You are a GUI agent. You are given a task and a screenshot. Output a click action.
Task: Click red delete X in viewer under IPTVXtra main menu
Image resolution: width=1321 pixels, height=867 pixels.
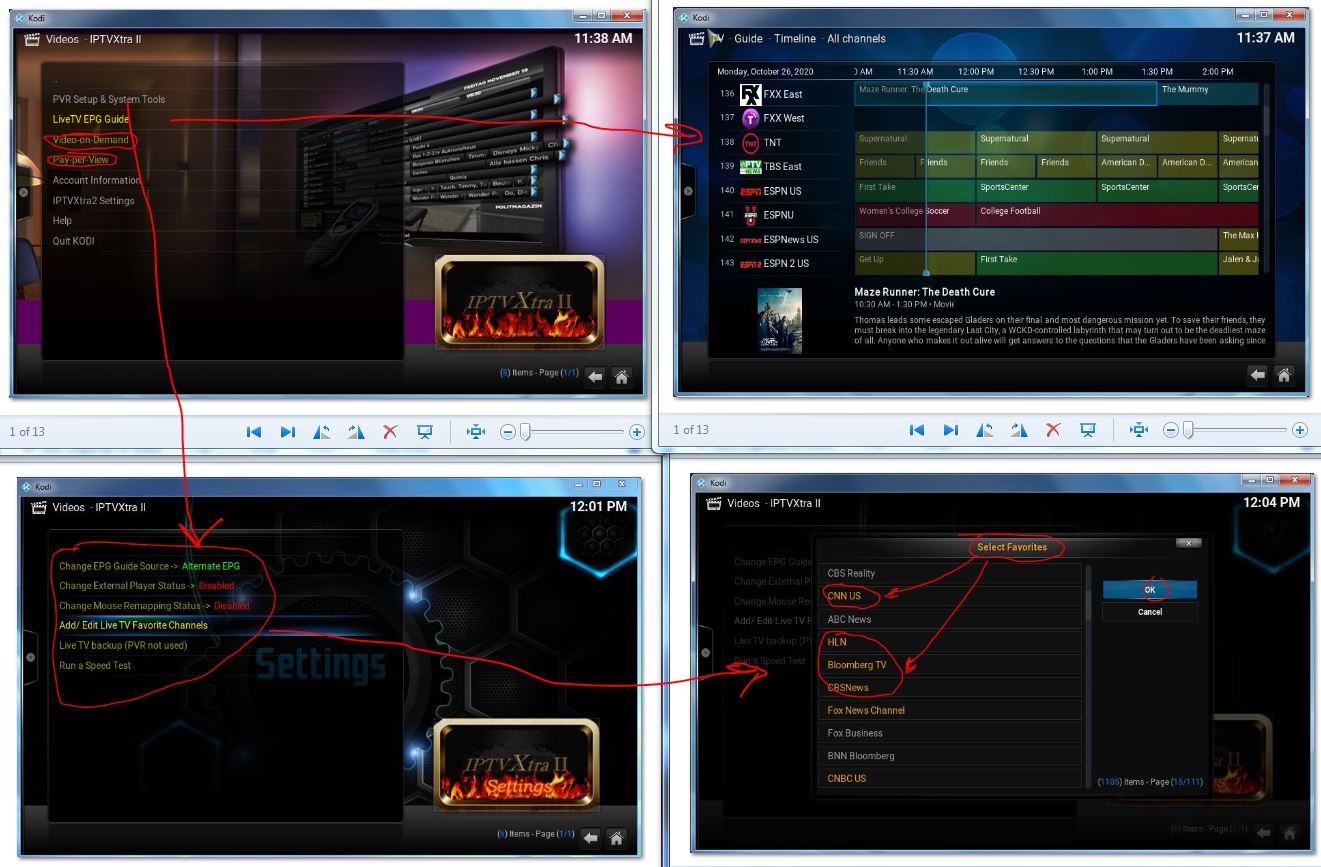[x=390, y=432]
